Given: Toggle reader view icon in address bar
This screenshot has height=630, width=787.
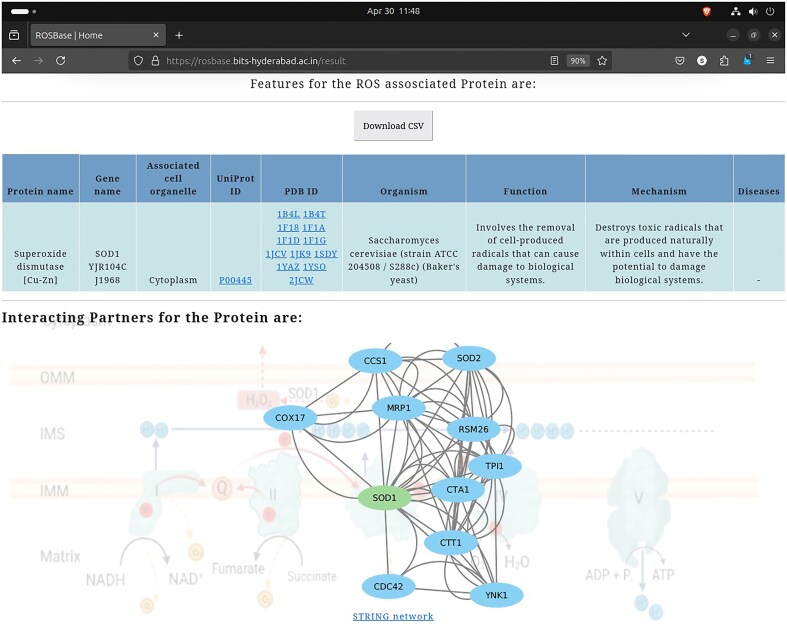Looking at the screenshot, I should [x=554, y=61].
